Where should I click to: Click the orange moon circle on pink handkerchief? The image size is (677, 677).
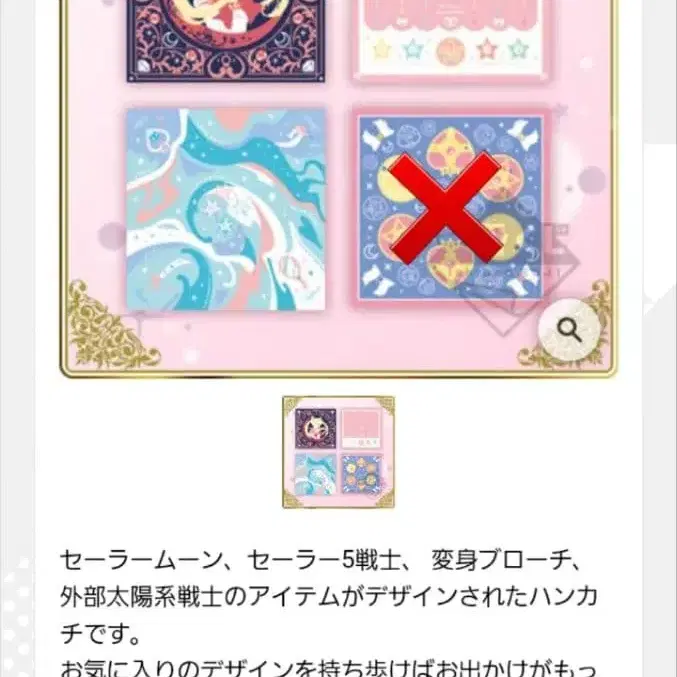pos(450,51)
